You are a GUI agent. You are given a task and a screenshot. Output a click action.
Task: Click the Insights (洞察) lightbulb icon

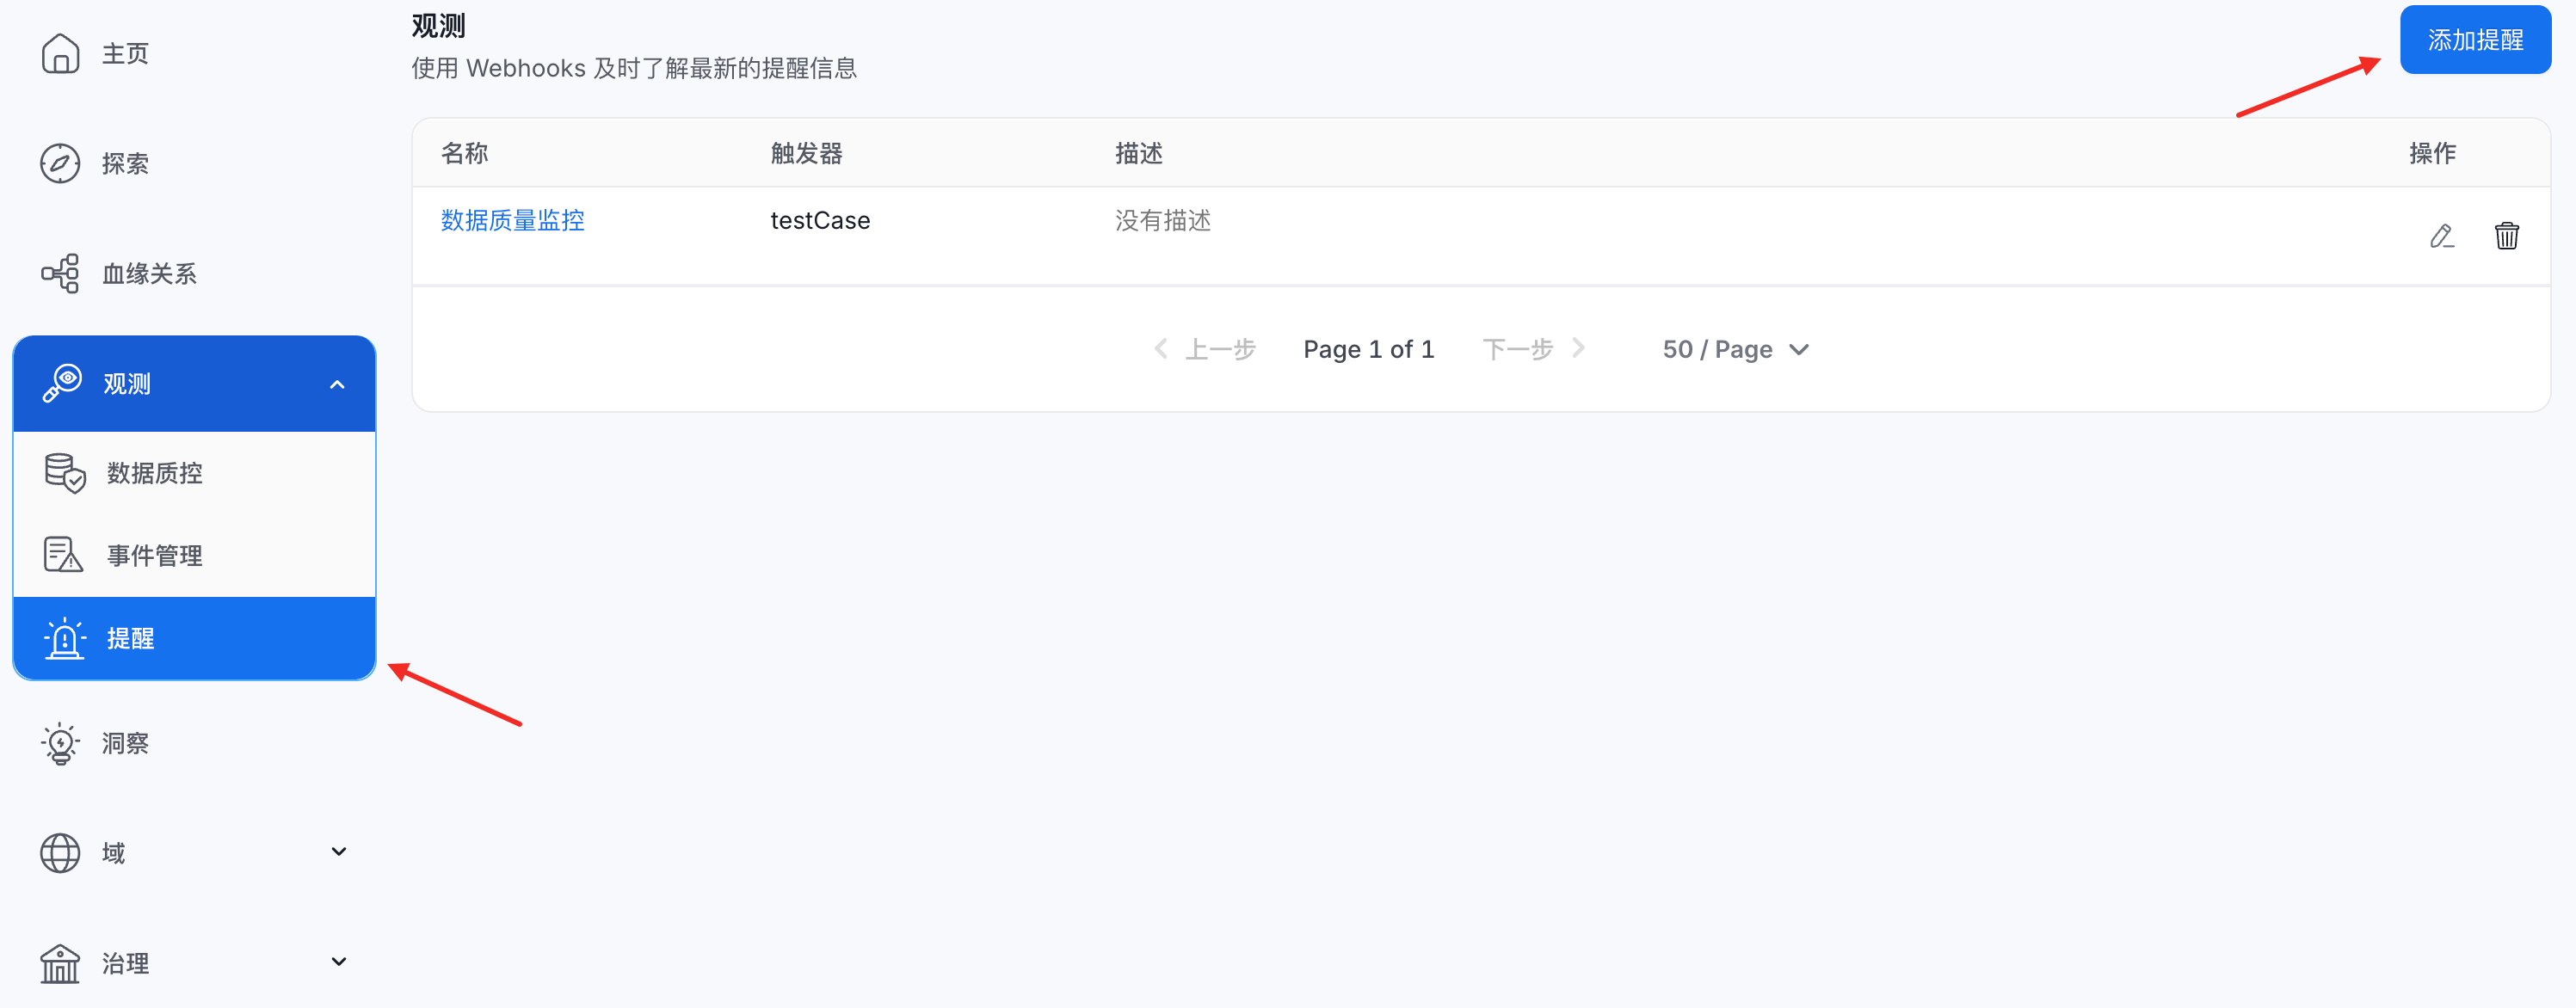tap(60, 743)
